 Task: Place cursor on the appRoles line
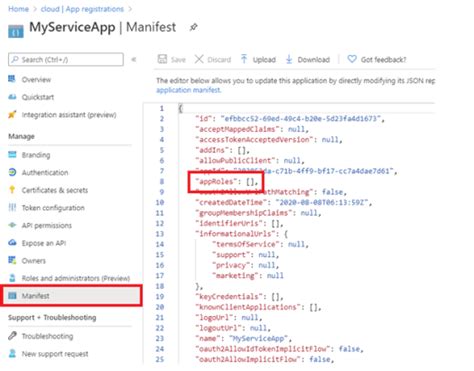(x=228, y=182)
